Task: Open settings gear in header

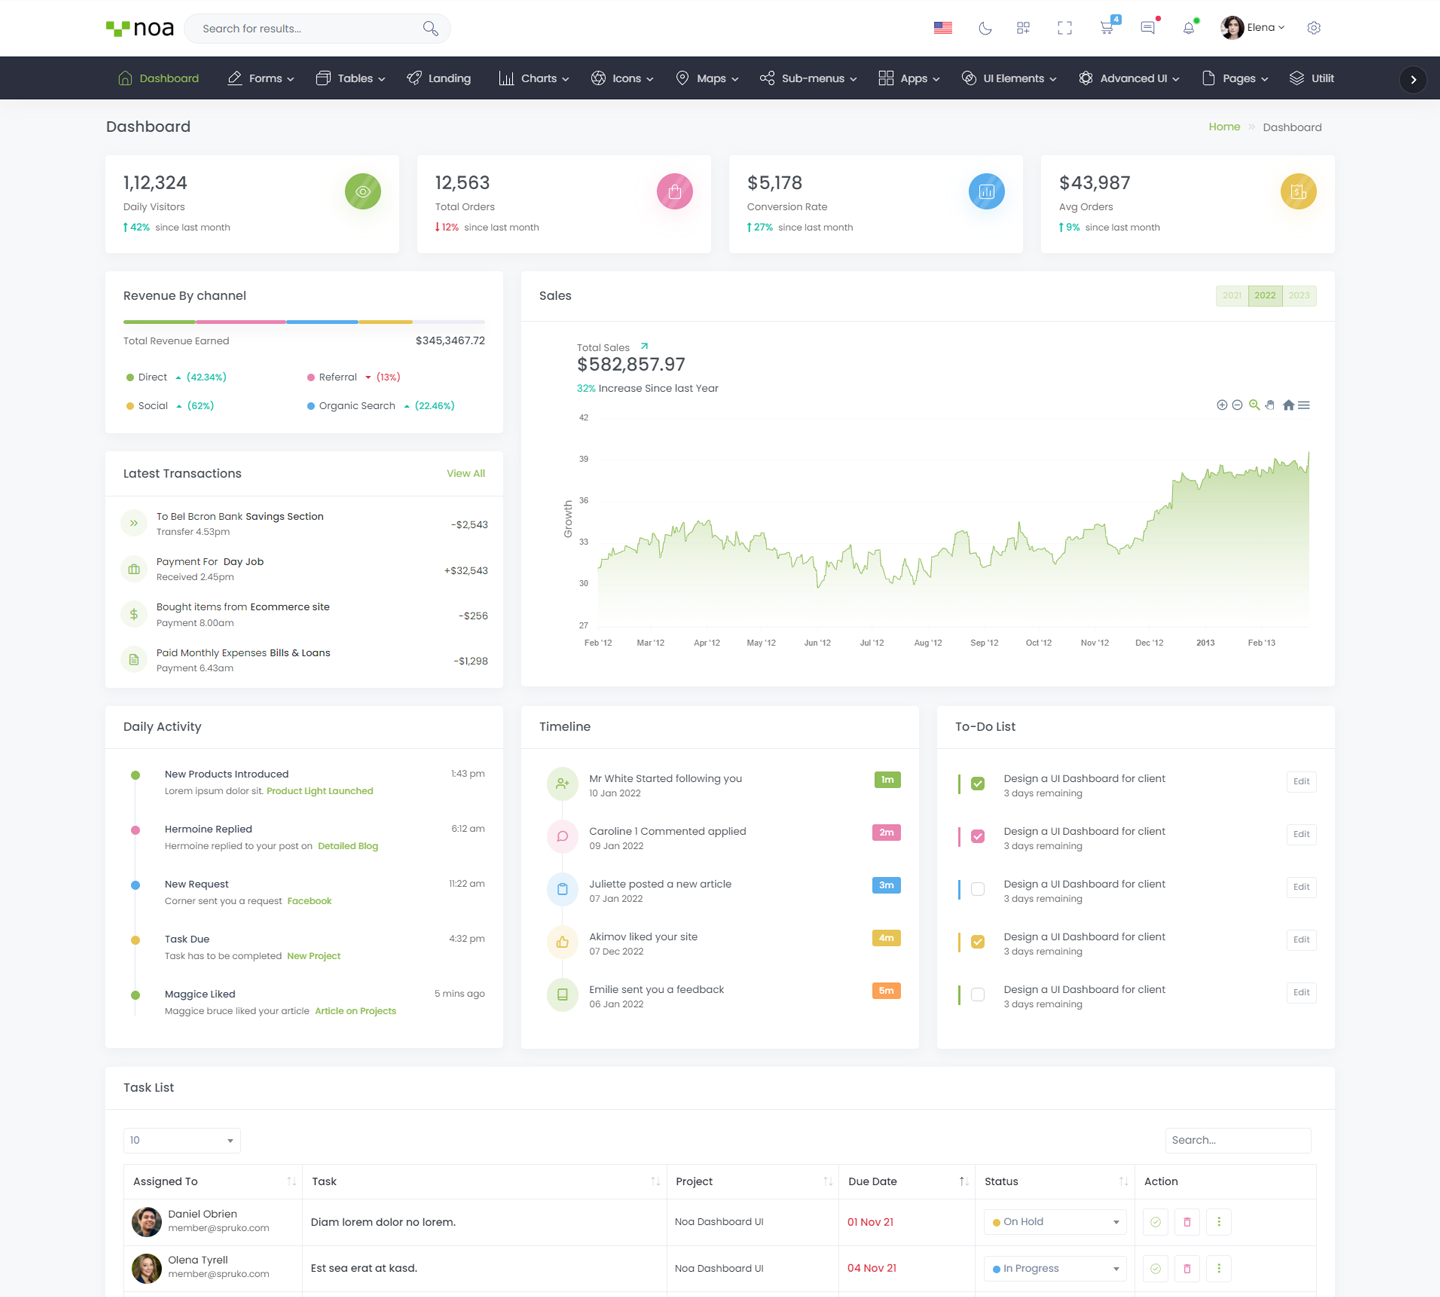Action: [1314, 28]
